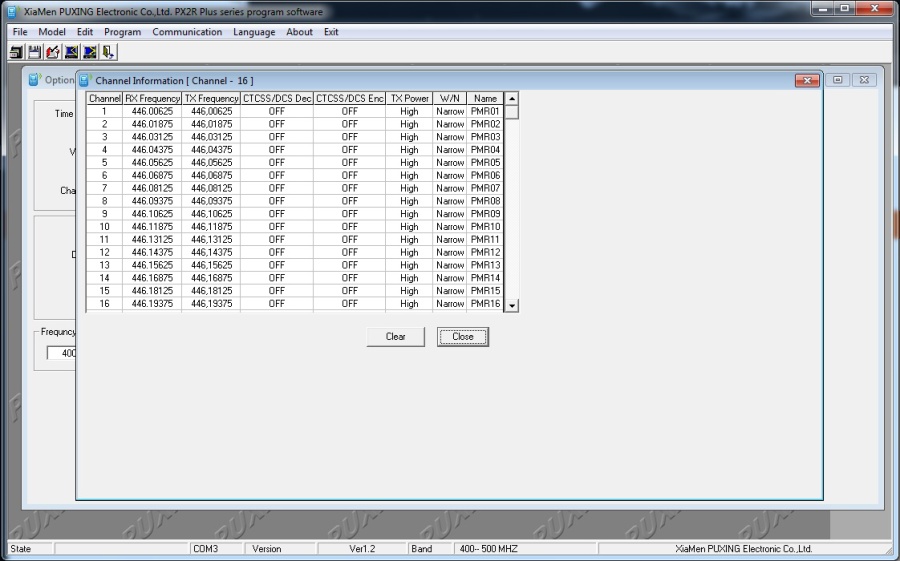Click the Name column header
This screenshot has height=561, width=900.
[x=485, y=99]
